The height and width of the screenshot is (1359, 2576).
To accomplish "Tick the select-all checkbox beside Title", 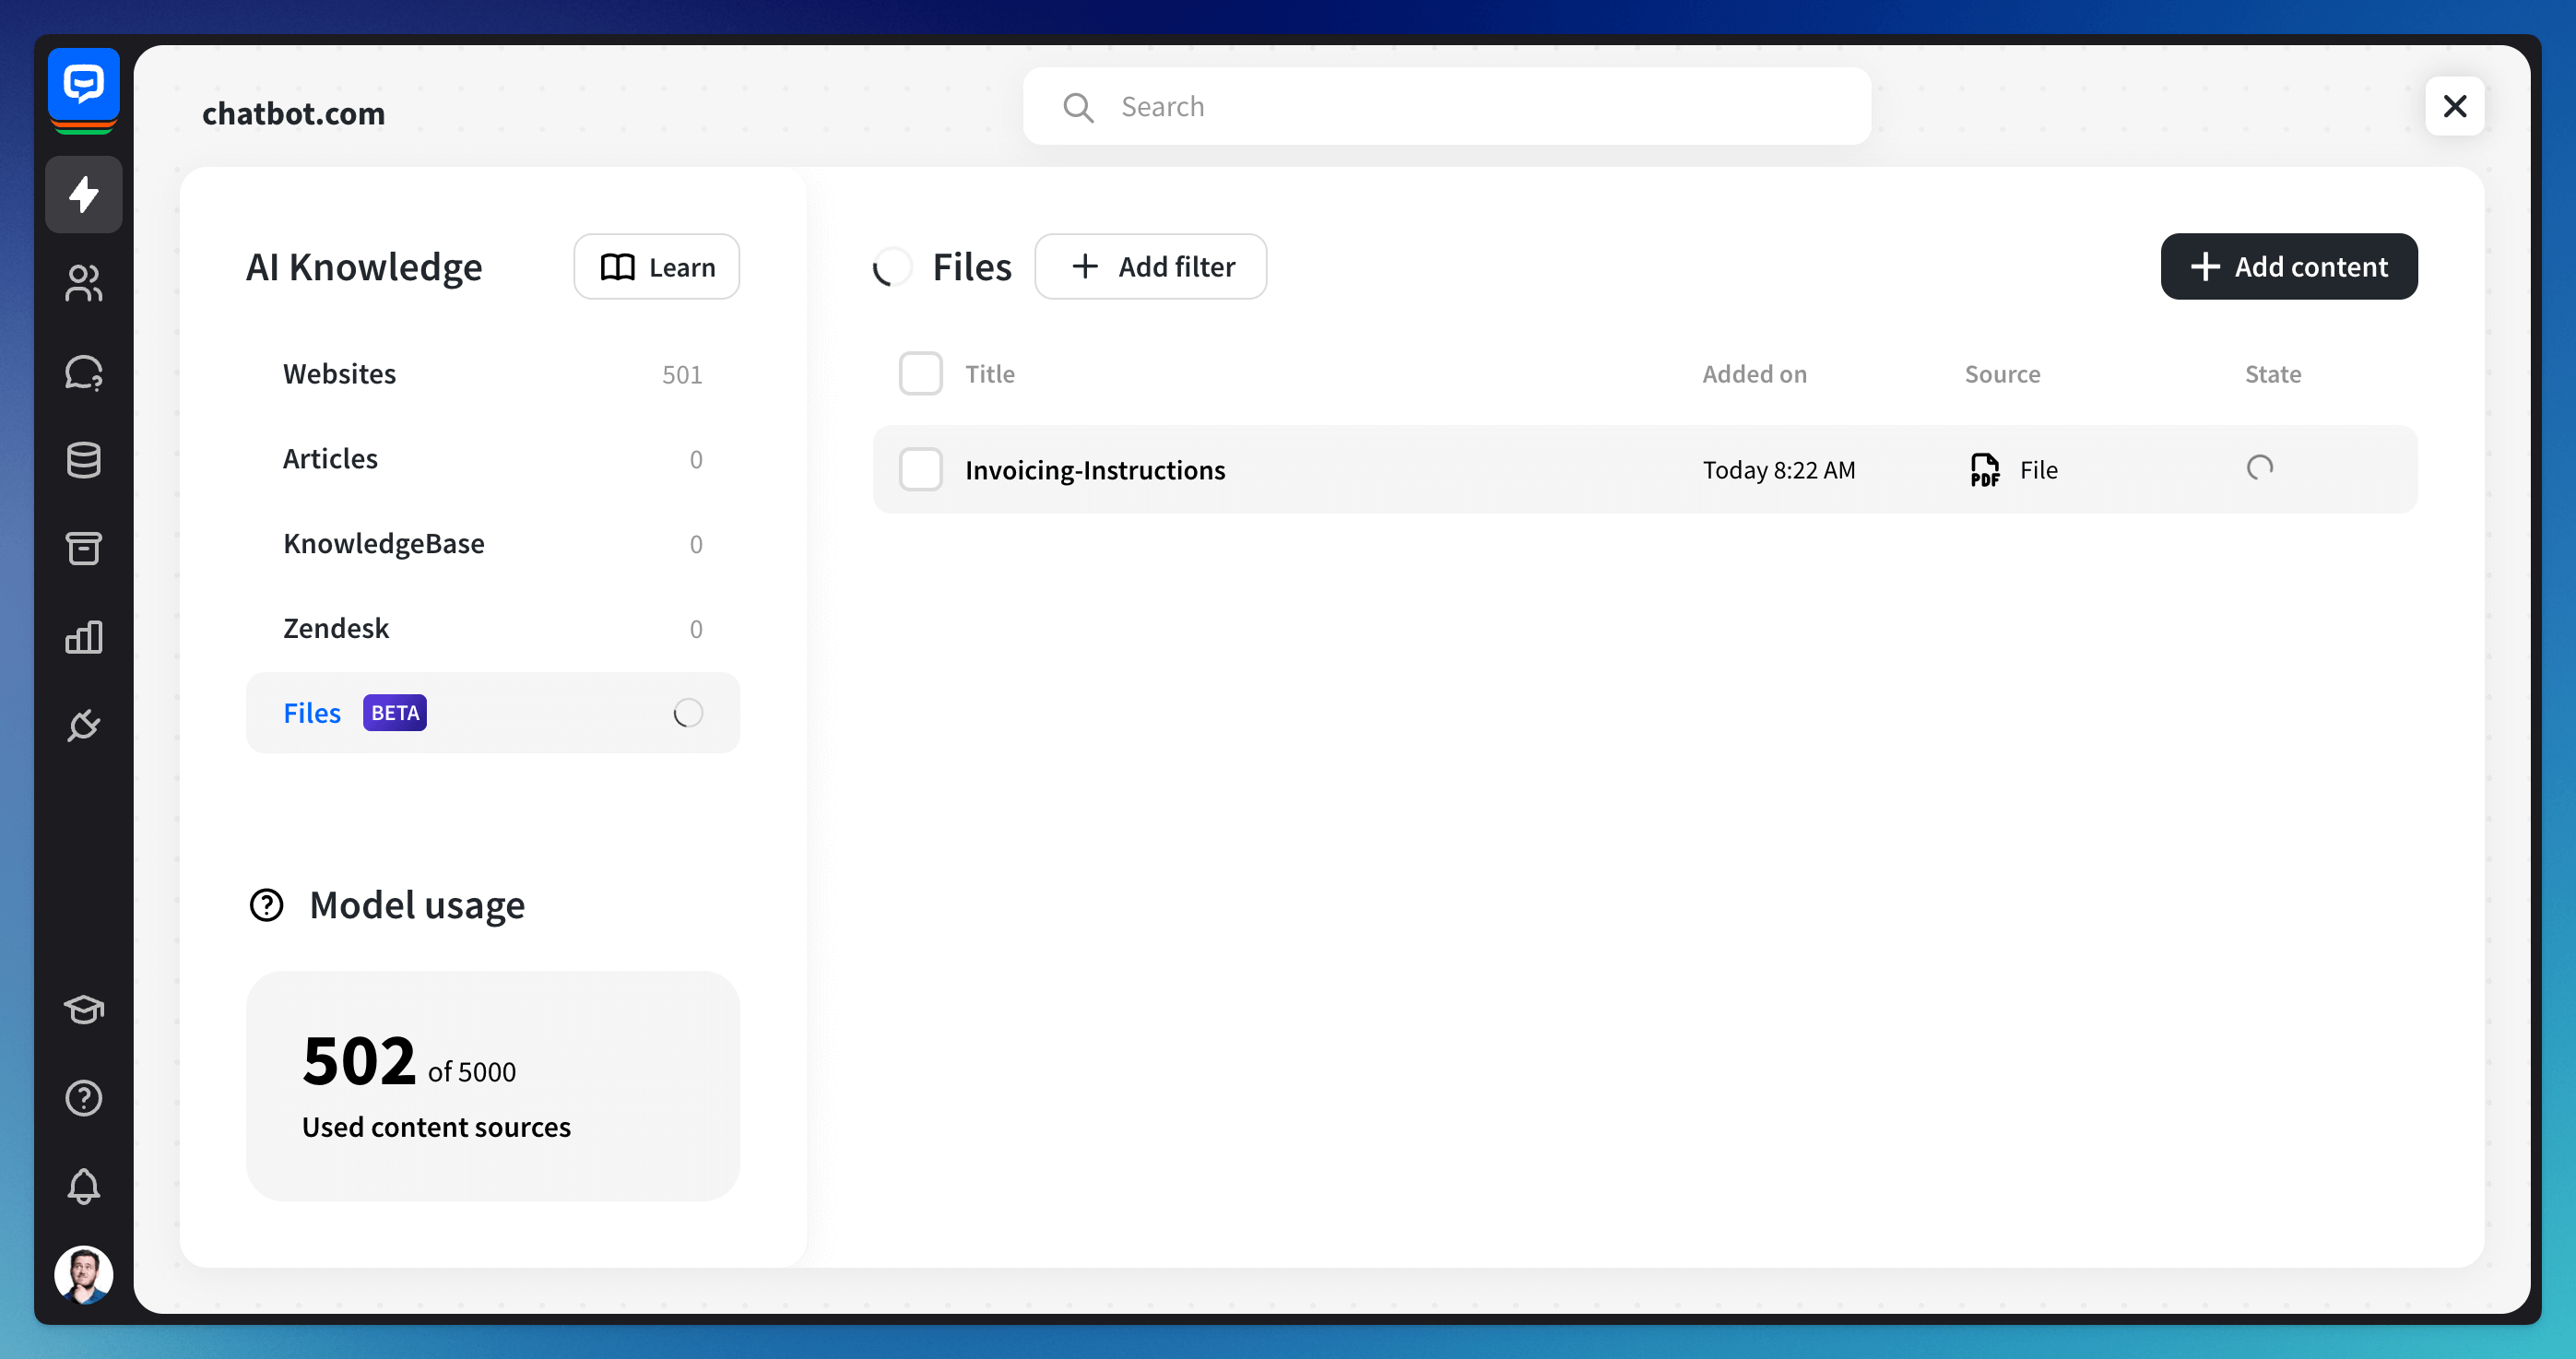I will [920, 373].
